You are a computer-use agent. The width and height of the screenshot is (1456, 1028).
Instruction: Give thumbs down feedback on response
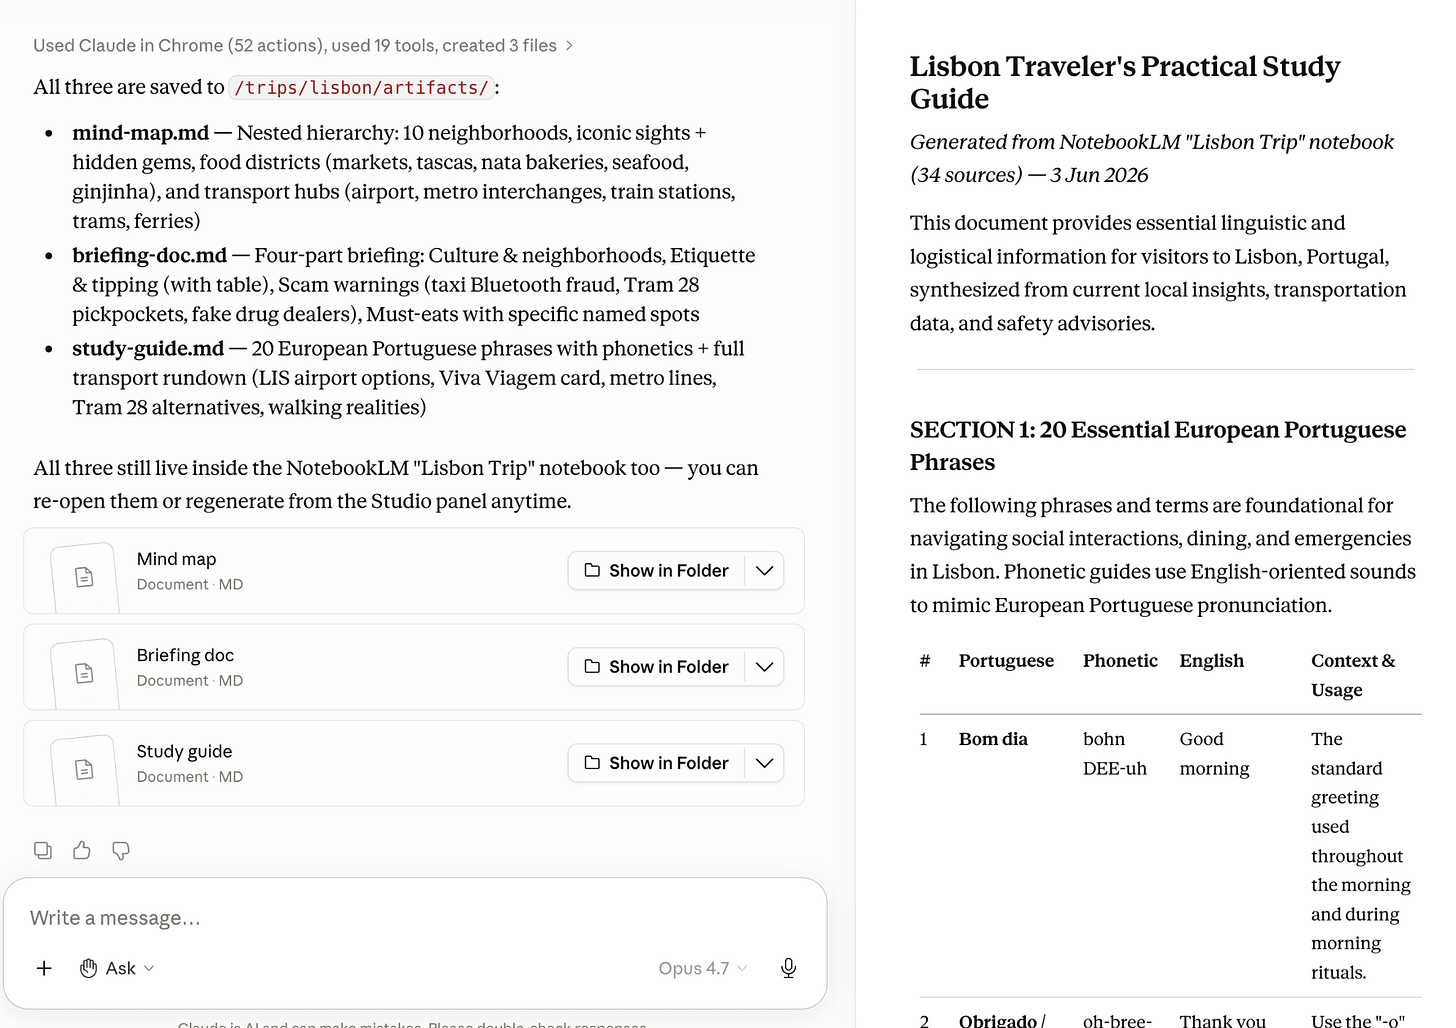[121, 850]
